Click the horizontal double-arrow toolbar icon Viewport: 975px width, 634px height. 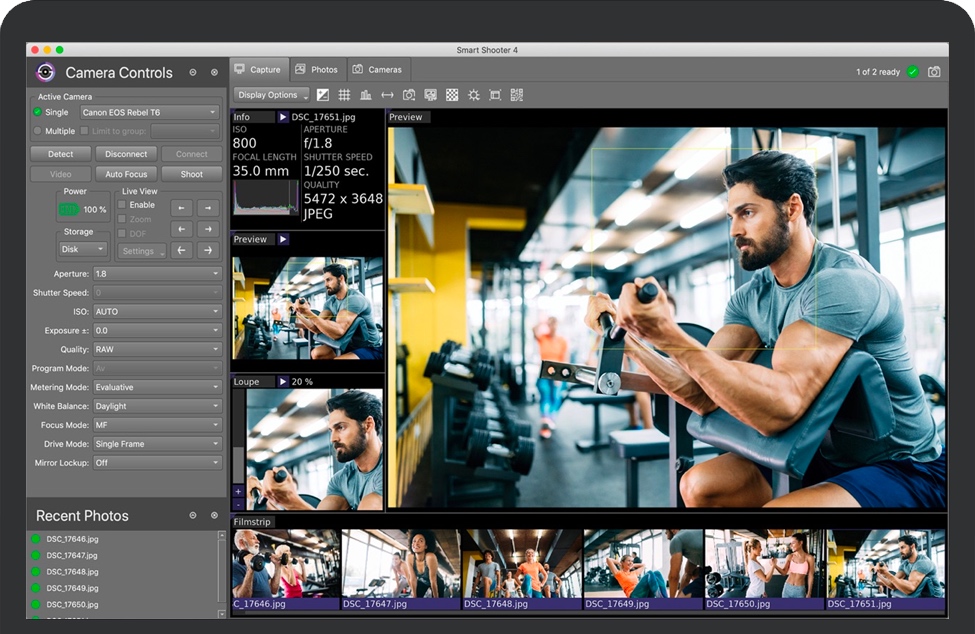tap(387, 95)
